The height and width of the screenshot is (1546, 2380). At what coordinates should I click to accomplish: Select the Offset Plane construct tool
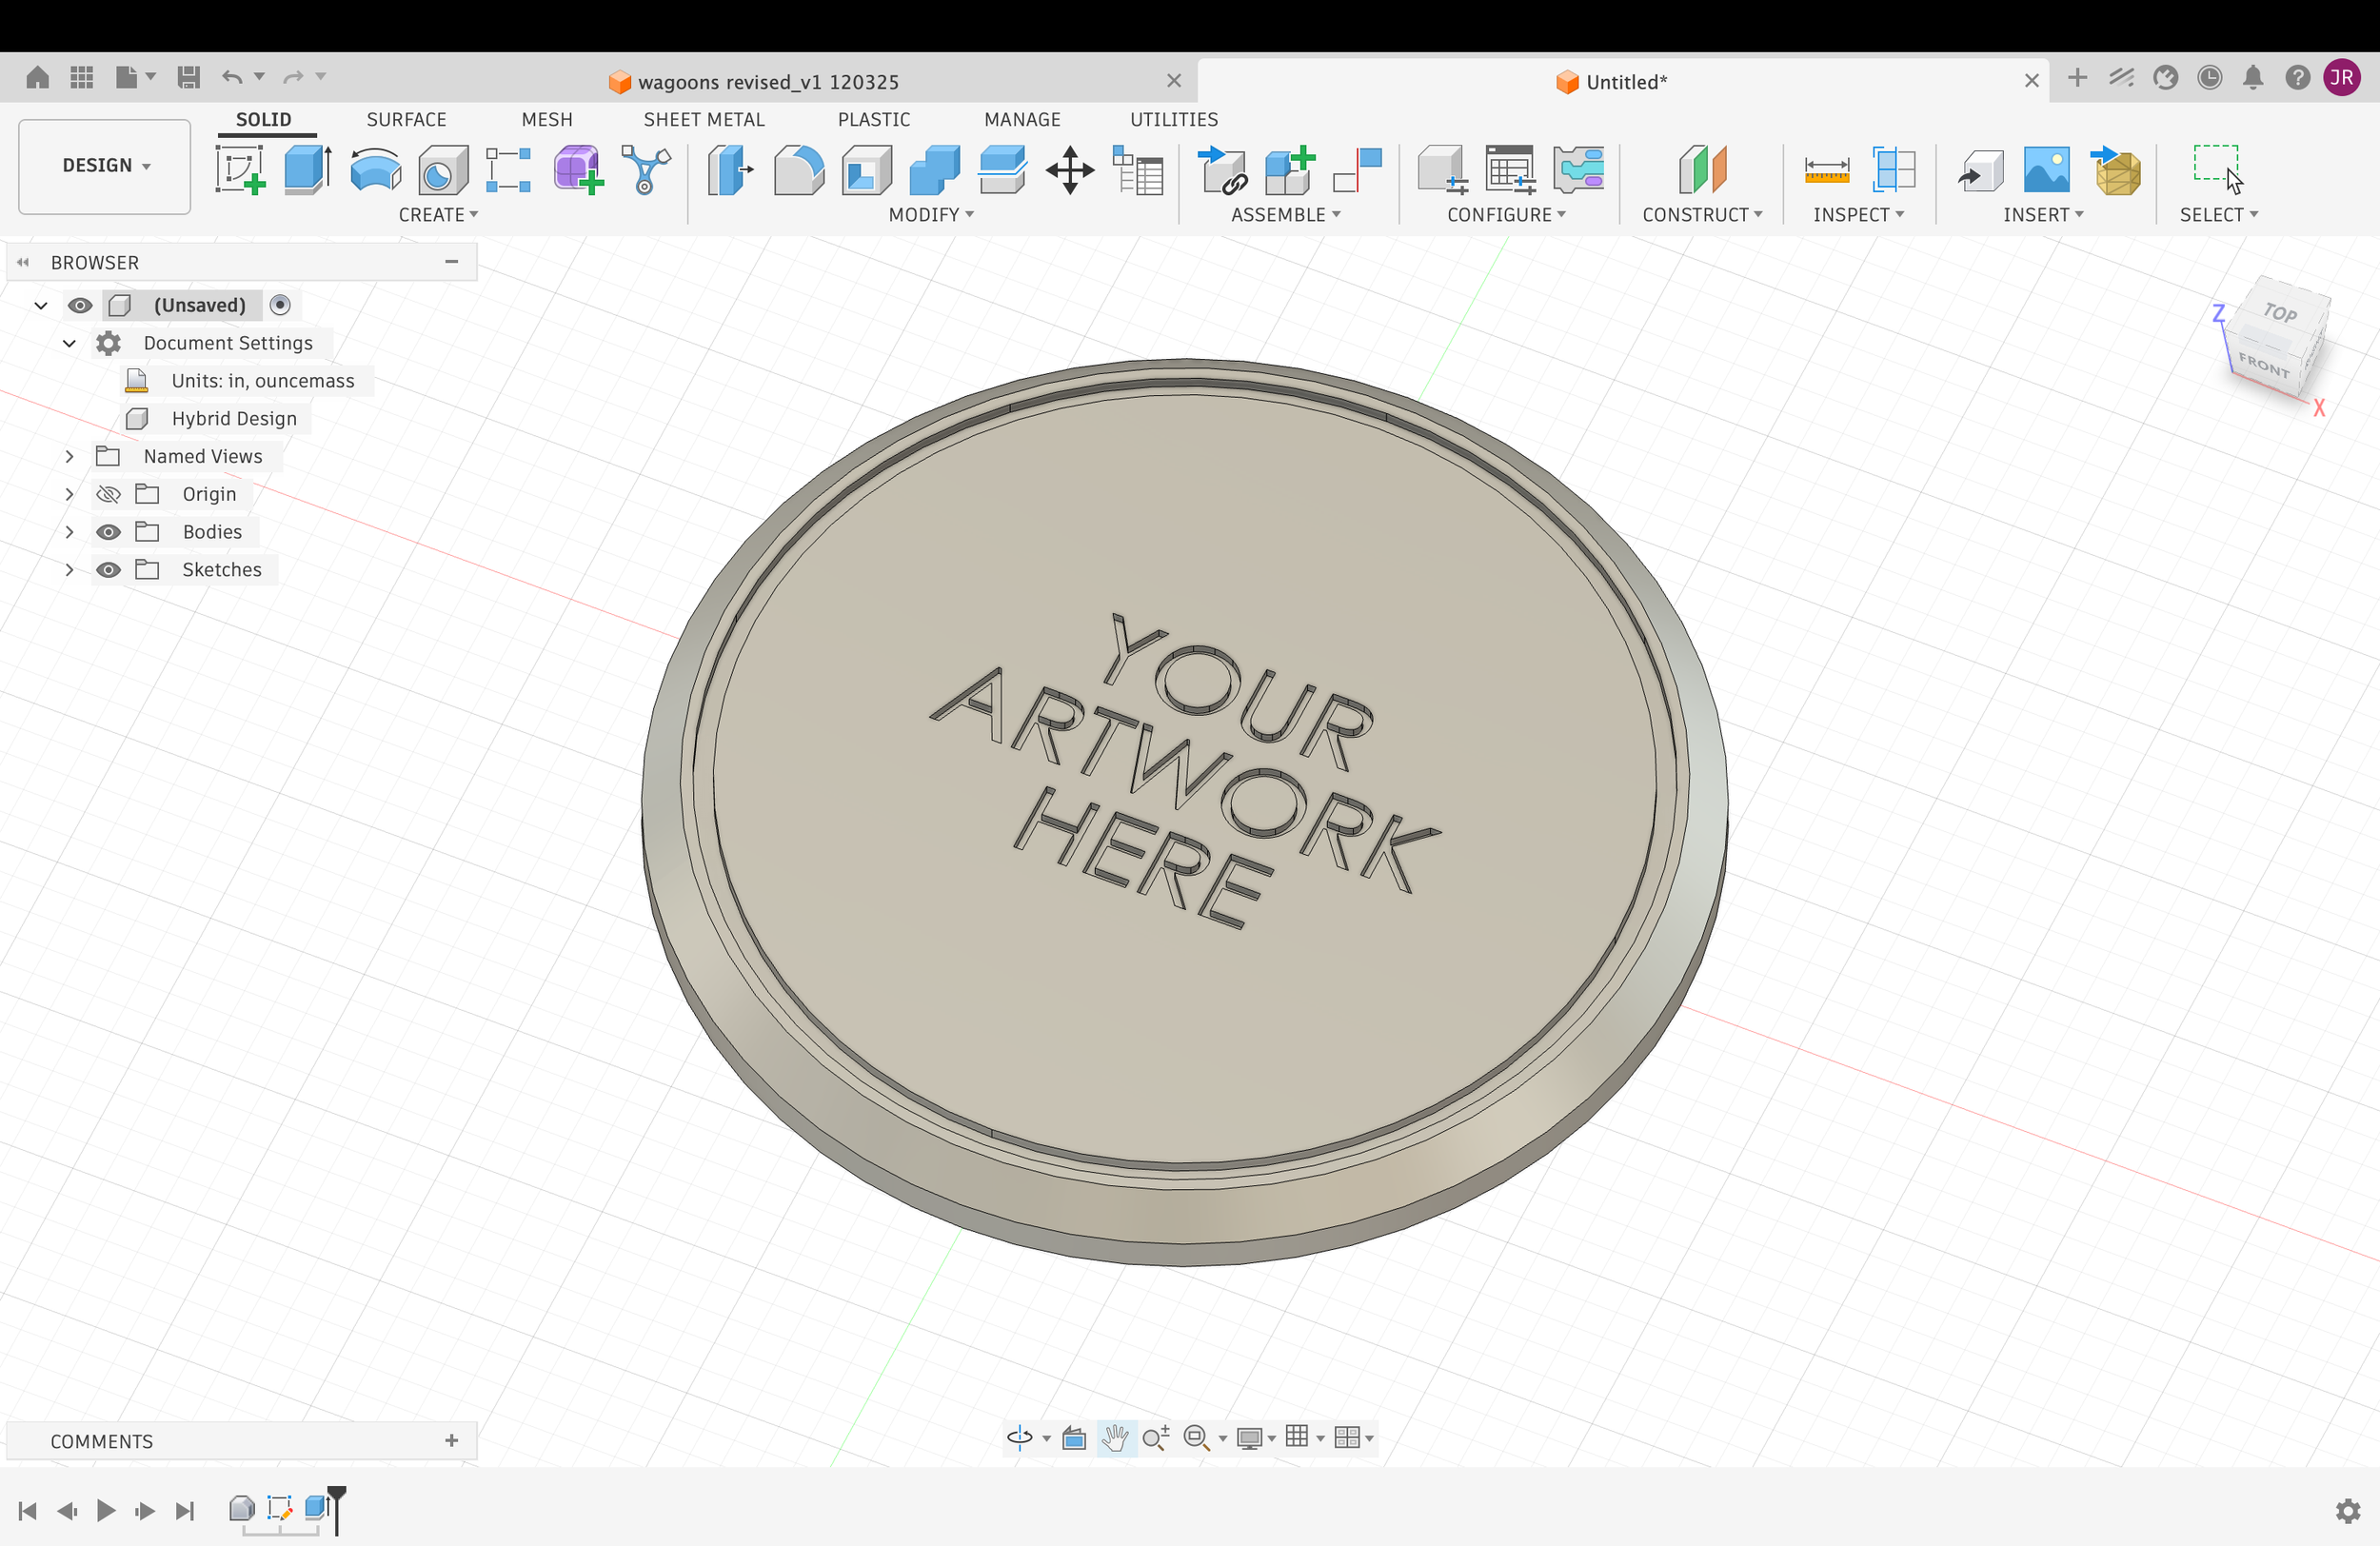(1702, 169)
